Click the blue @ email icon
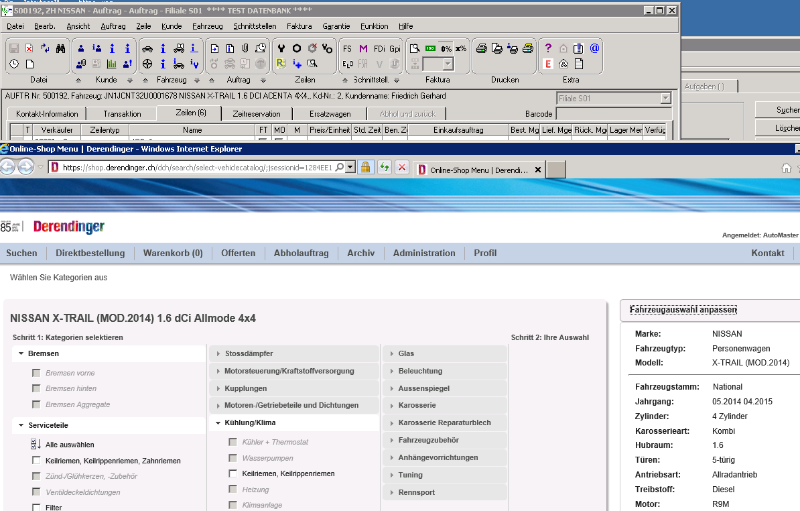 pyautogui.click(x=594, y=48)
